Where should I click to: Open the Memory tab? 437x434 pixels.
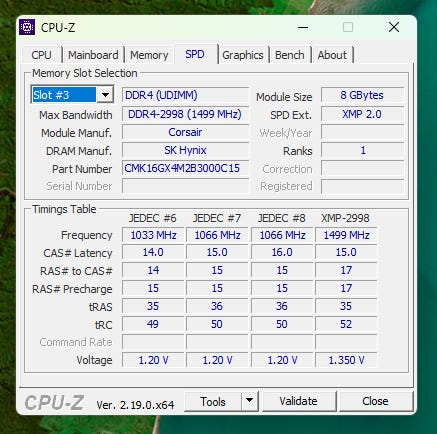coord(149,55)
